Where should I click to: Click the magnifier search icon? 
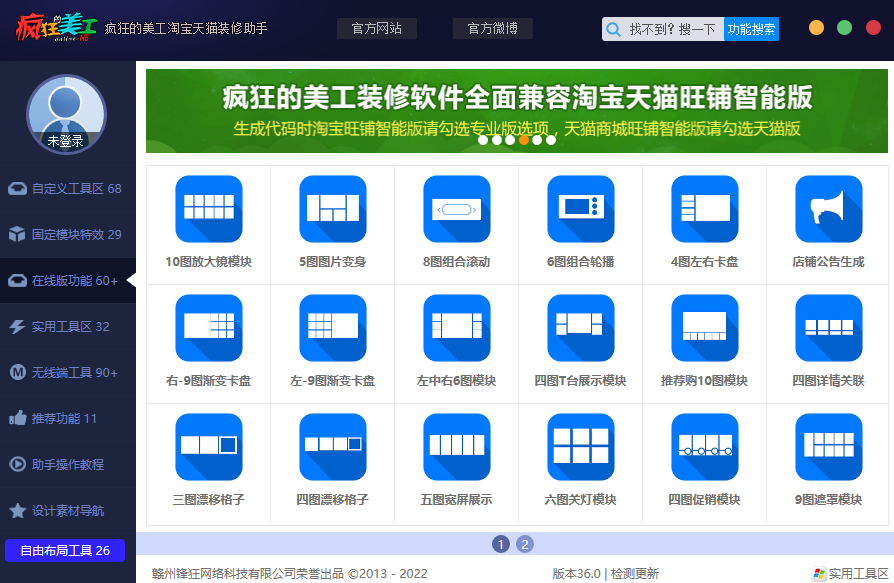point(613,29)
